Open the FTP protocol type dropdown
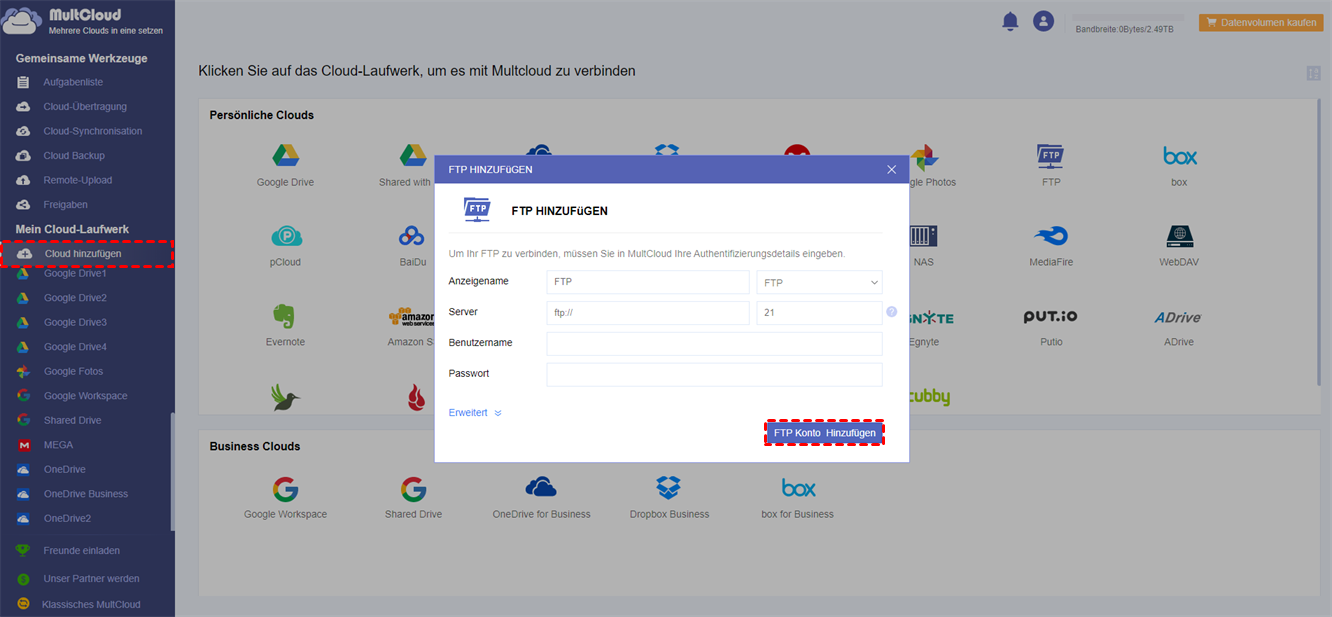Screen dimensions: 1332x617 819,282
